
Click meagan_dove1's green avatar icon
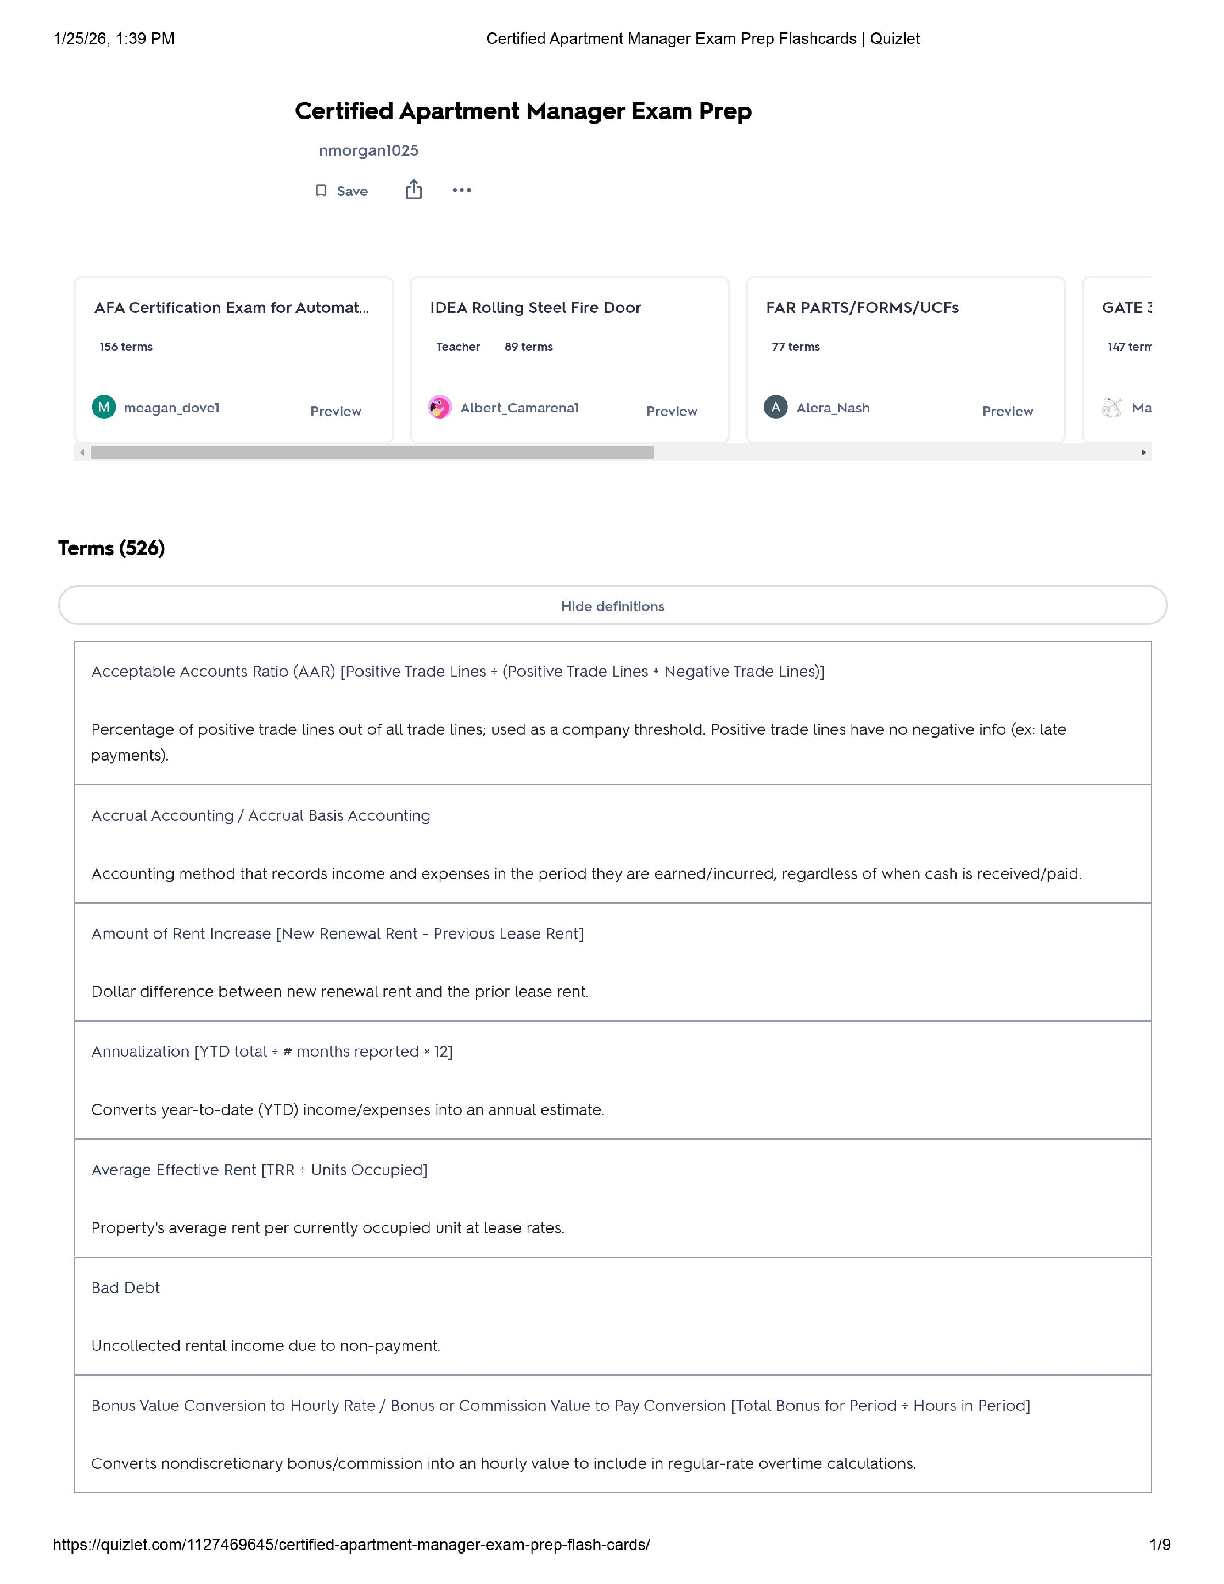coord(104,407)
